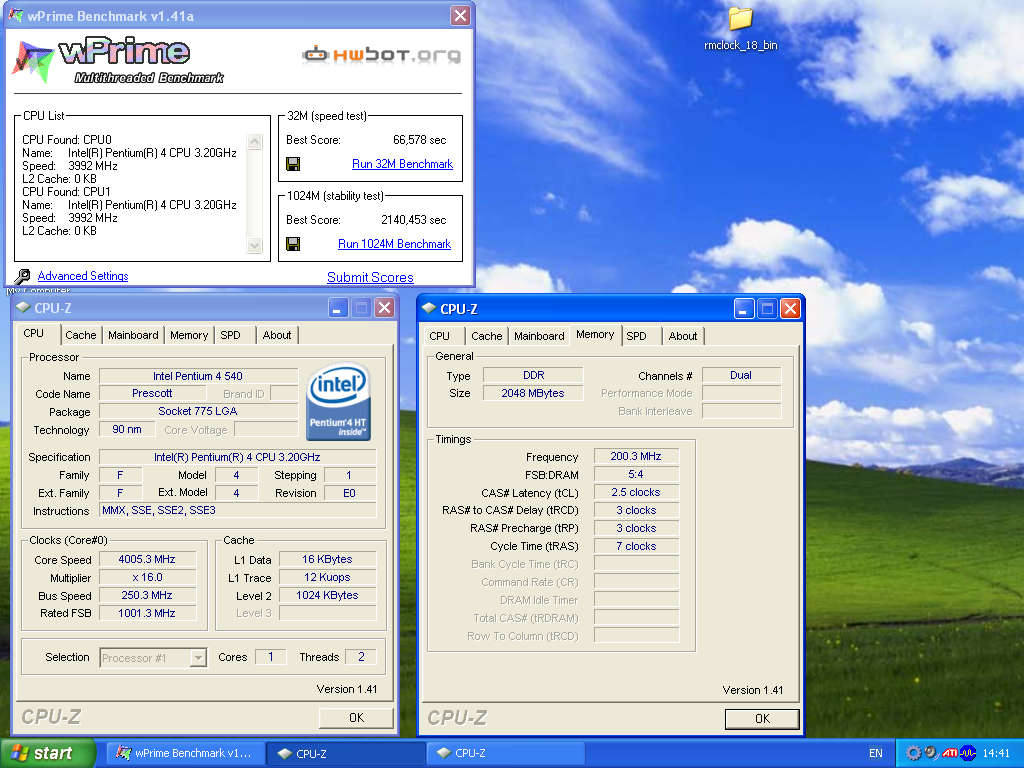Click the EN language indicator
Viewport: 1024px width, 768px height.
point(875,753)
